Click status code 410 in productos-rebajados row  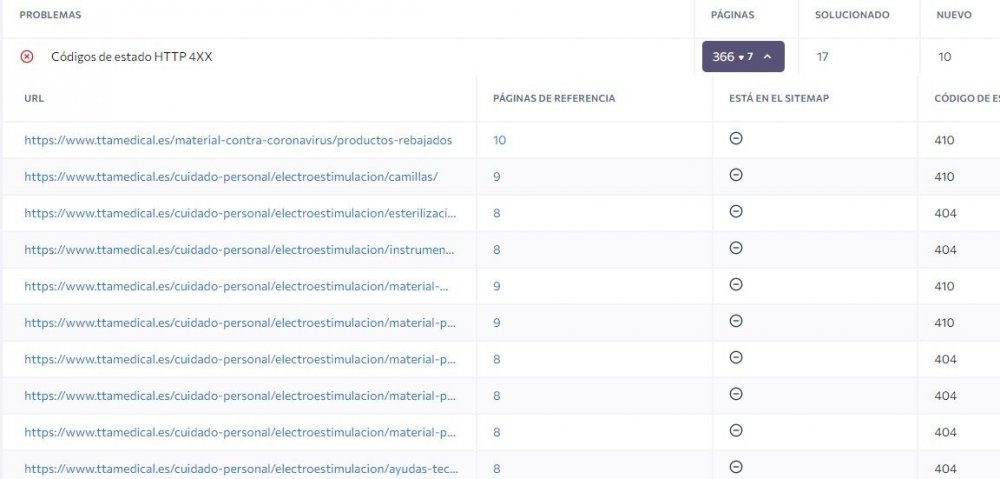pyautogui.click(x=944, y=140)
